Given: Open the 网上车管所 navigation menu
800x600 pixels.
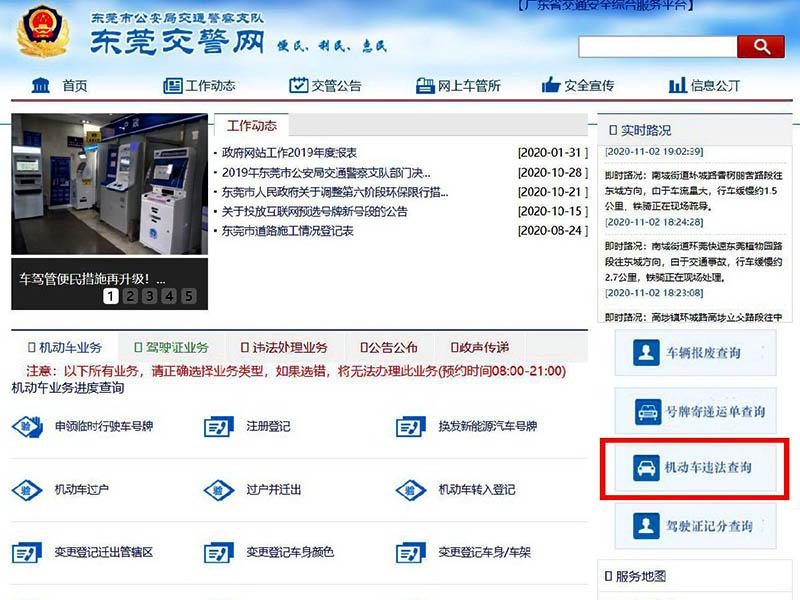Looking at the screenshot, I should (457, 85).
